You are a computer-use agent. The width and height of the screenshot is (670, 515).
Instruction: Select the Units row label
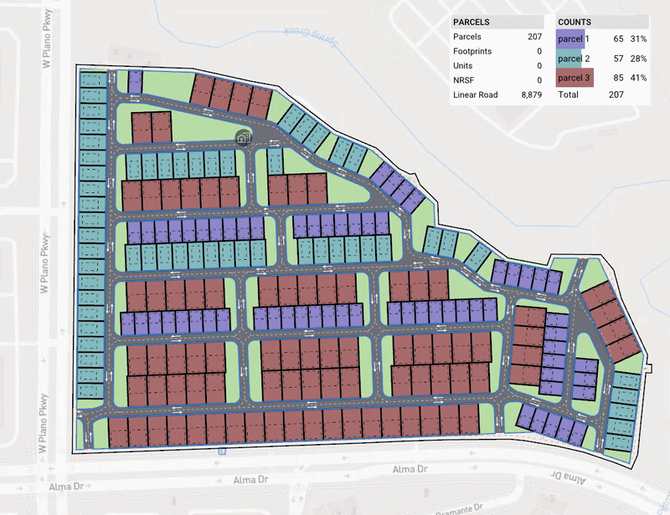[x=464, y=66]
